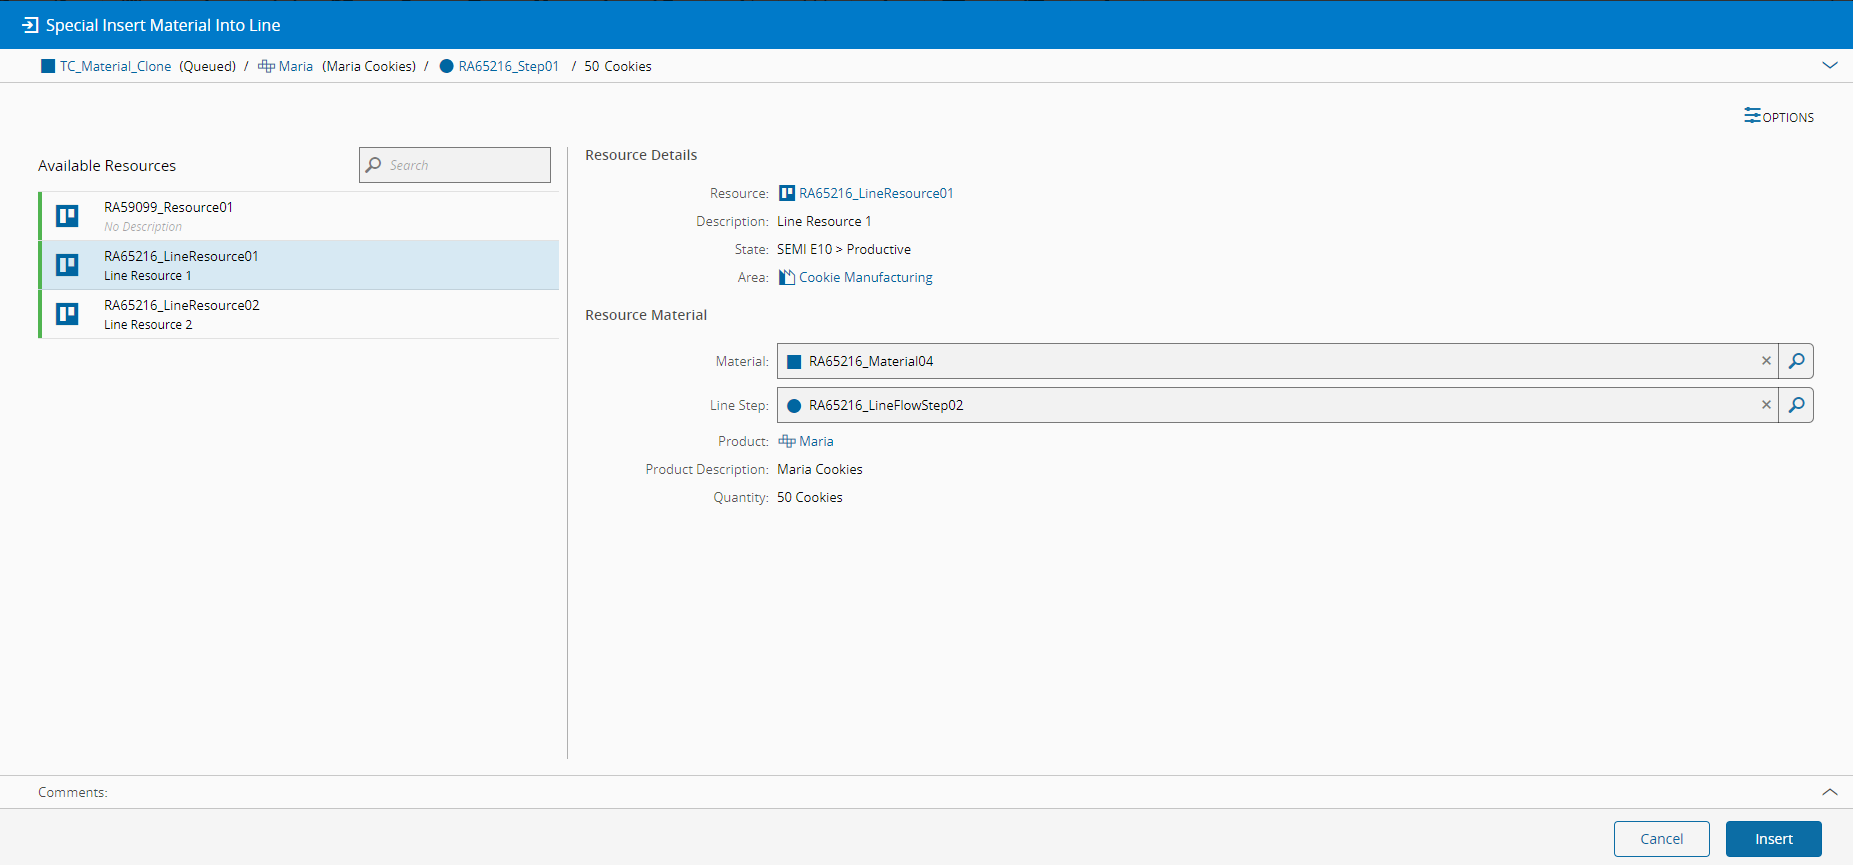Click RA59099_Resource01 resource icon

[x=67, y=216]
